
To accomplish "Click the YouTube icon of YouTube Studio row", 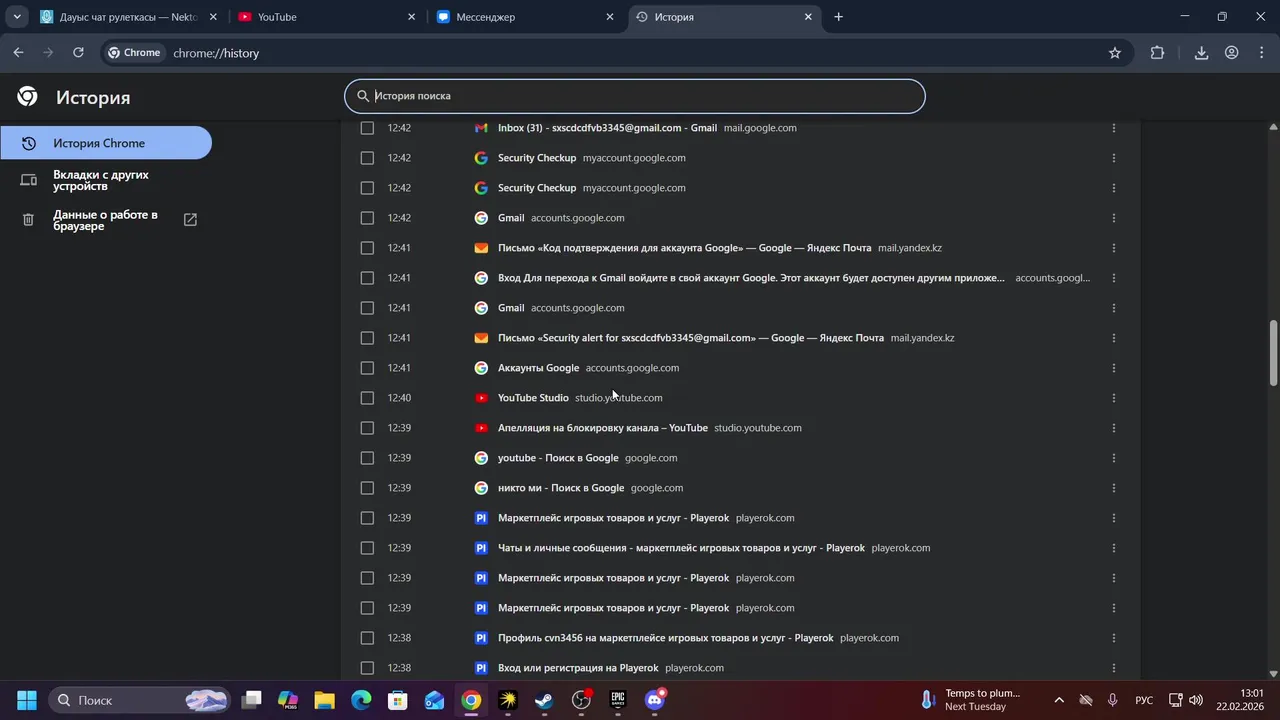I will (x=481, y=398).
